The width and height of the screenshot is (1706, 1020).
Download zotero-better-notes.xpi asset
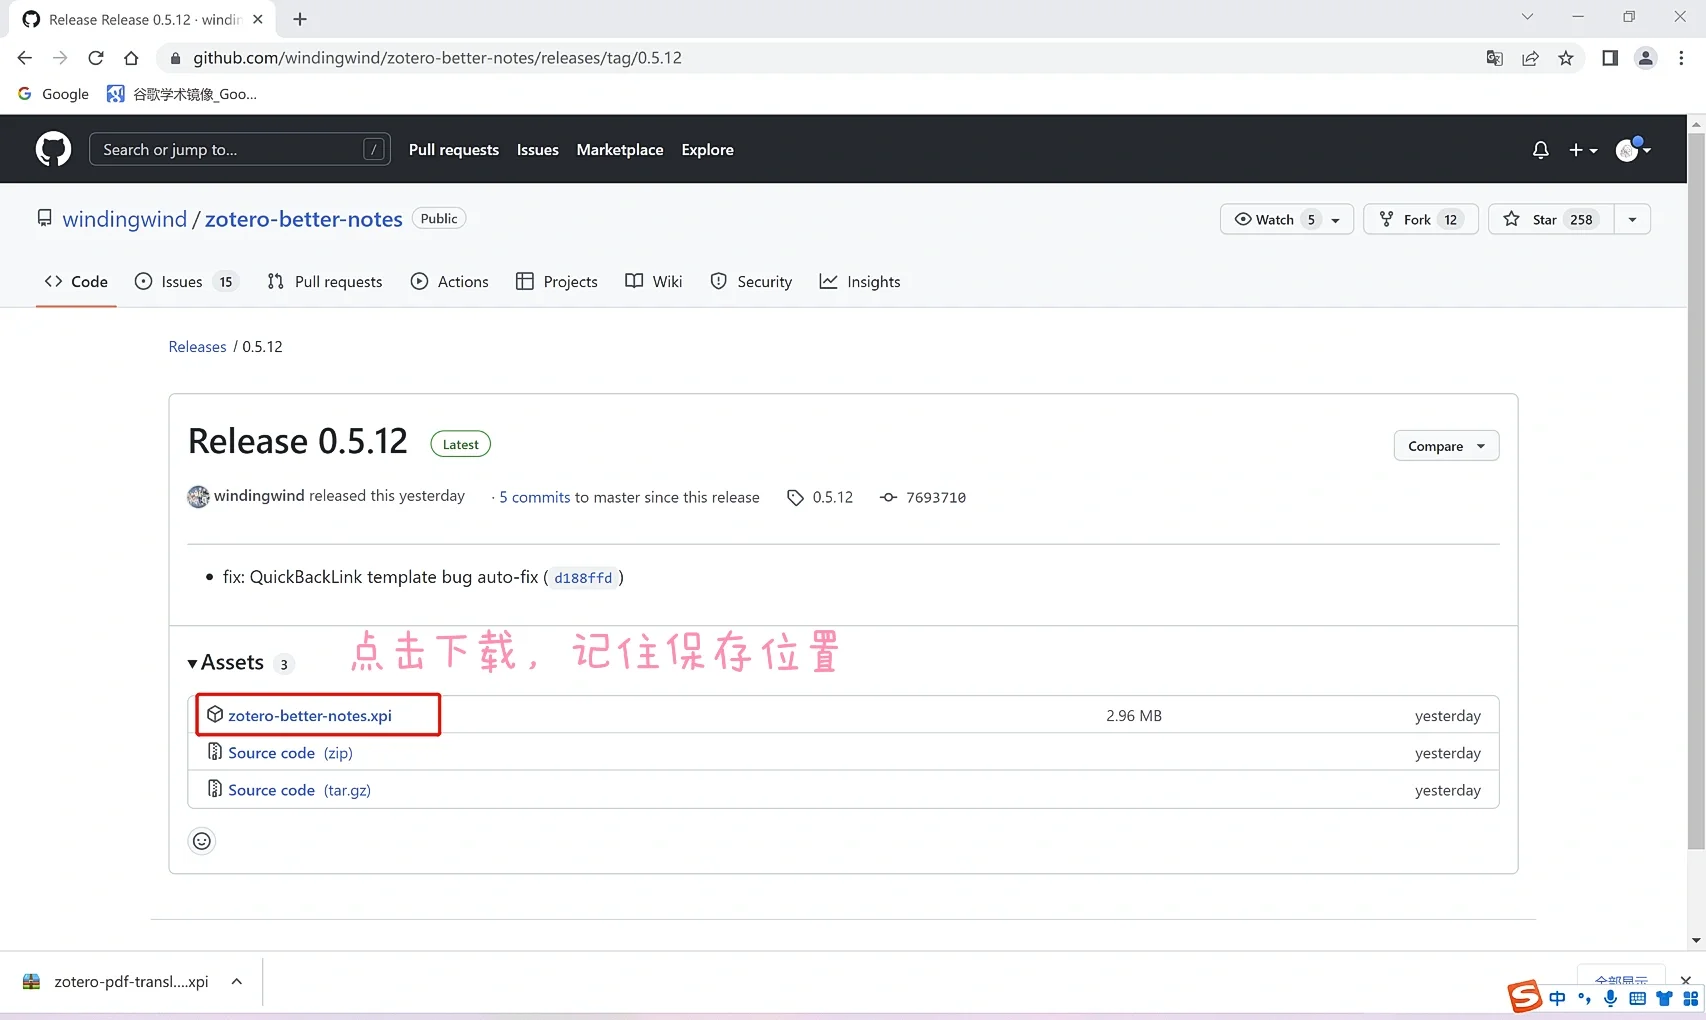pos(310,715)
